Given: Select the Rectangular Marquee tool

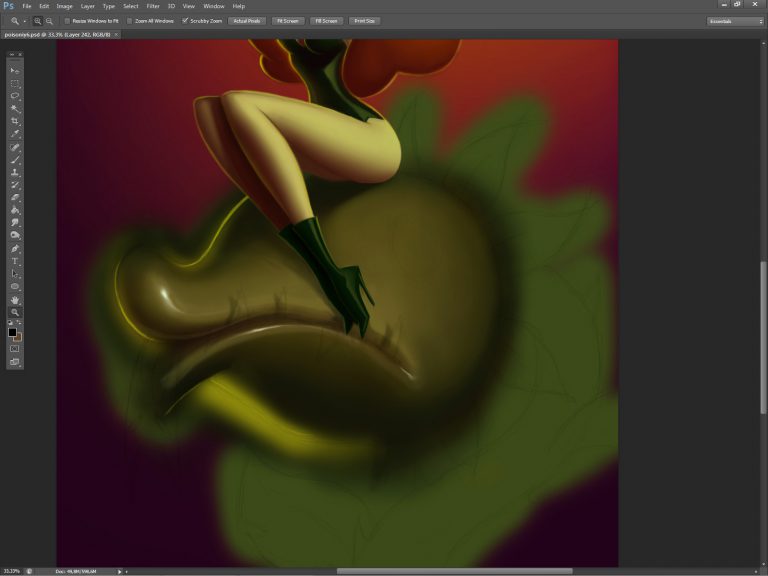Looking at the screenshot, I should 15,83.
